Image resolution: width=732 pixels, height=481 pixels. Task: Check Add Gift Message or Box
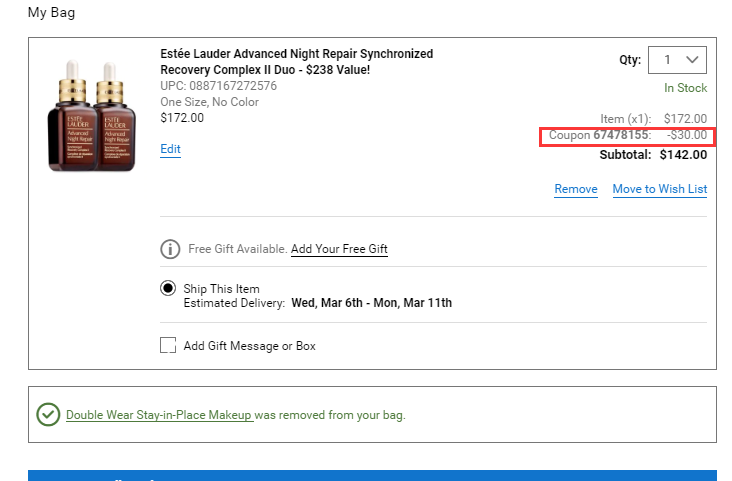[x=168, y=346]
